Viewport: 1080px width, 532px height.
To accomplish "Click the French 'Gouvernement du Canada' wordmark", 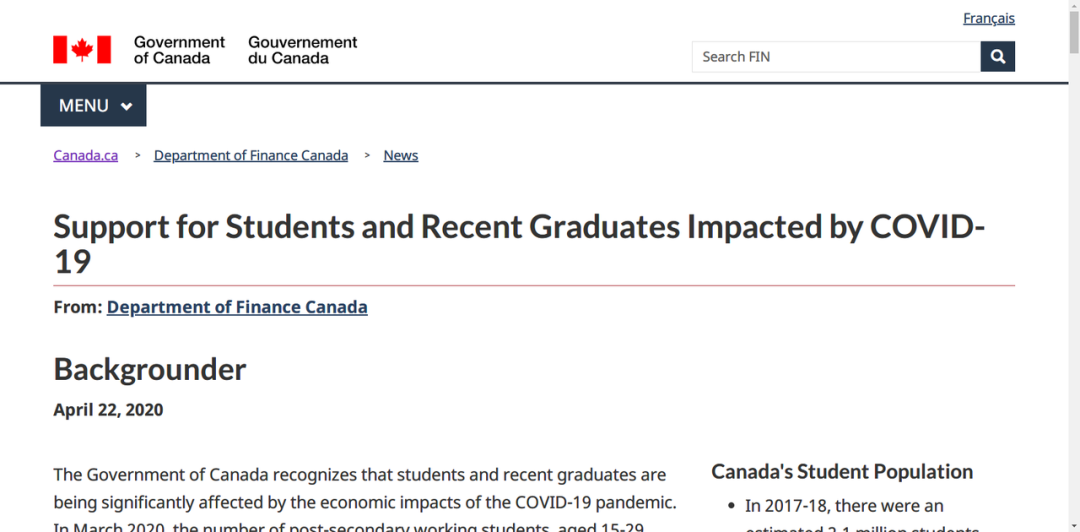I will 302,50.
